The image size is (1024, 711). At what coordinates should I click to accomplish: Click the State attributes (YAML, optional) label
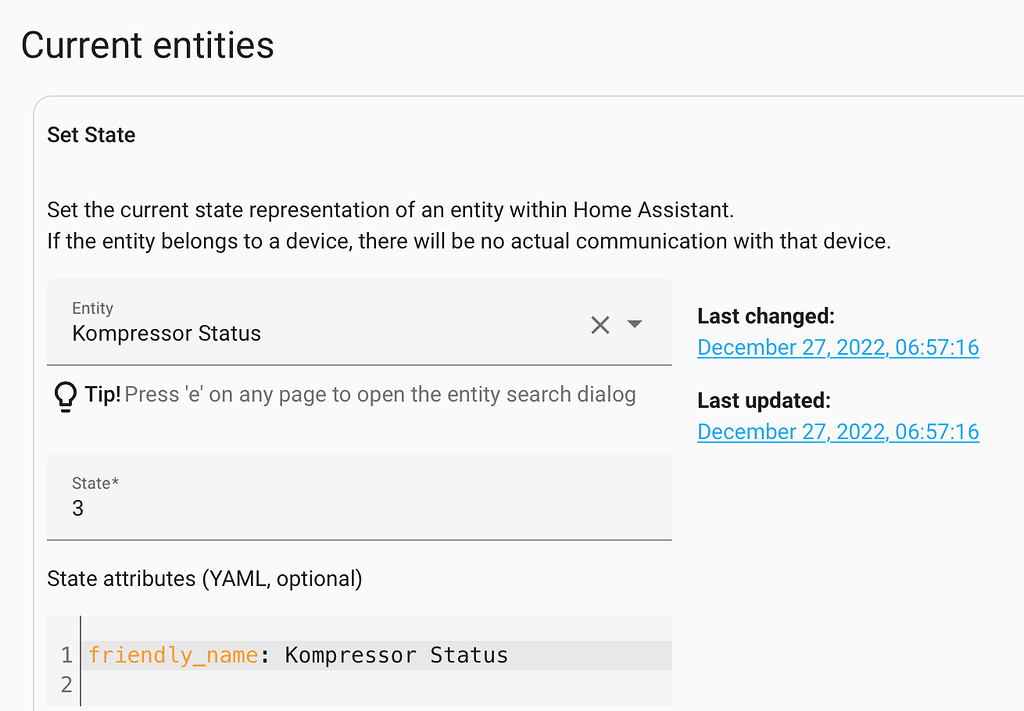pyautogui.click(x=204, y=578)
